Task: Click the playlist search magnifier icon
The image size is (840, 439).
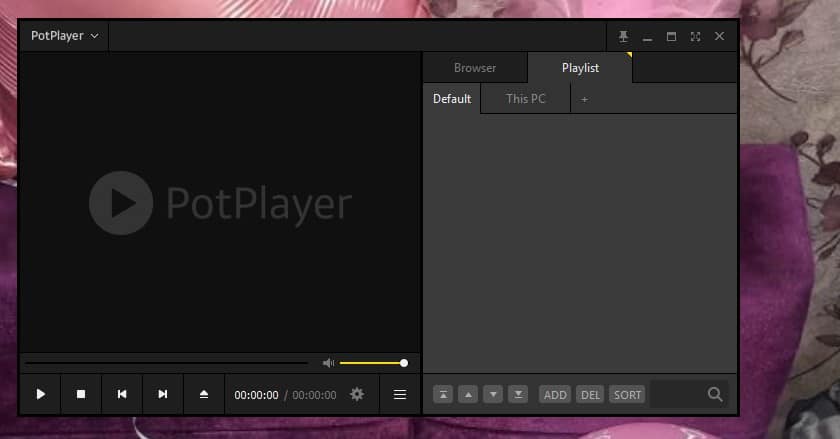Action: (715, 395)
